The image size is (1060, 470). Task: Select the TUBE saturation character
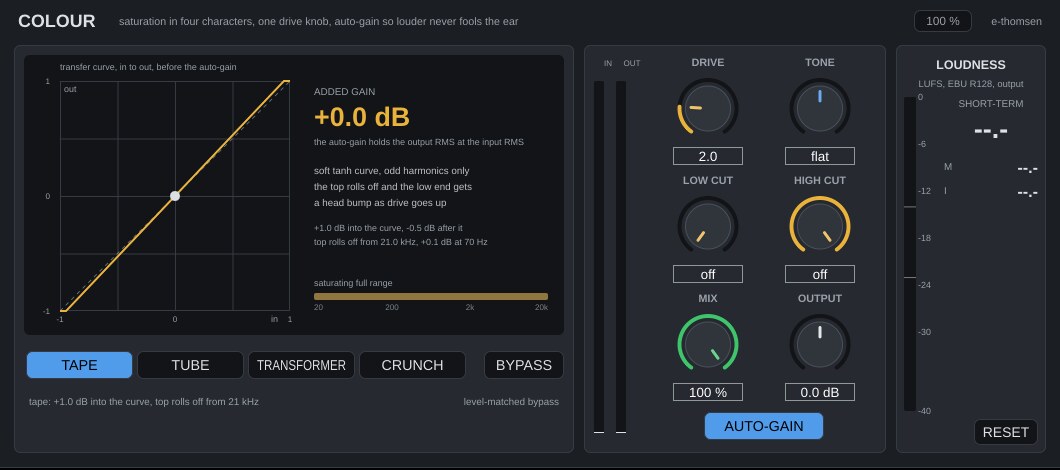tap(190, 365)
